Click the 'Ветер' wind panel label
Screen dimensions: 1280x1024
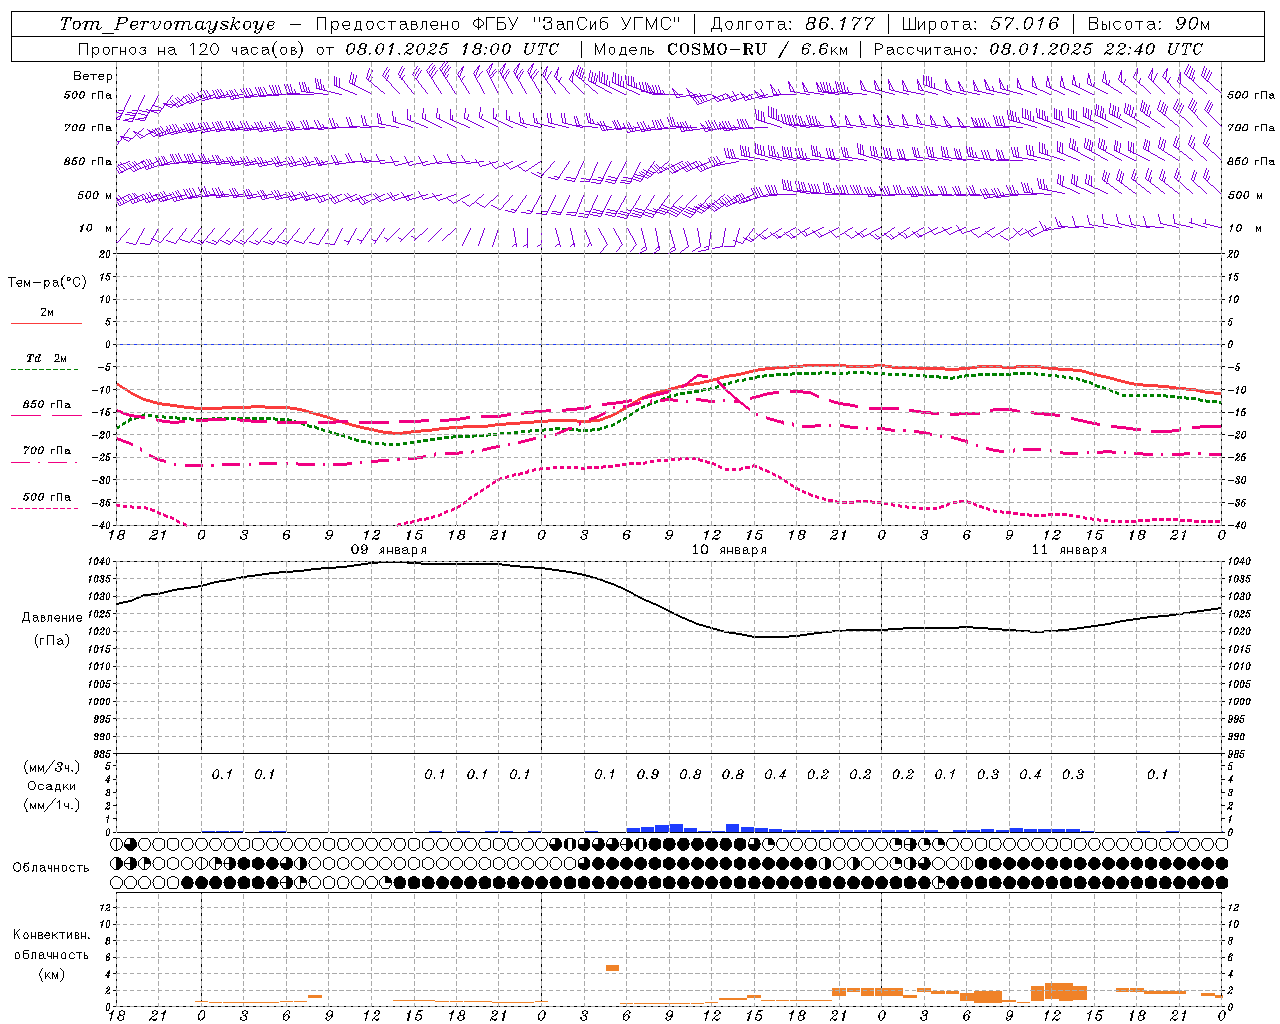(93, 76)
